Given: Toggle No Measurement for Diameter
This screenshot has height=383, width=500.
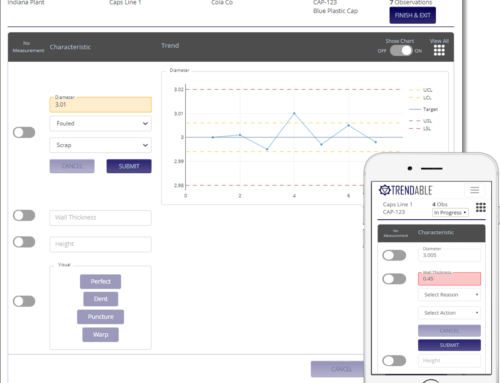Looking at the screenshot, I should pos(24,132).
